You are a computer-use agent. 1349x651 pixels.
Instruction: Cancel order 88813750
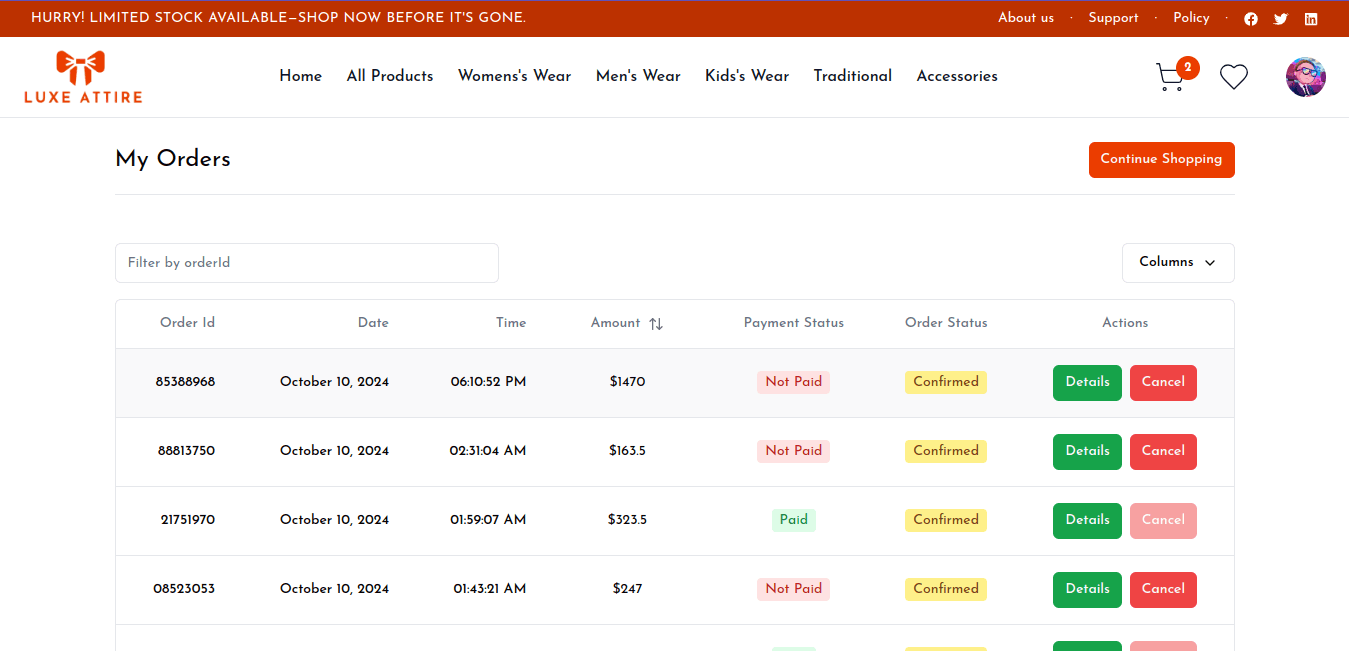1163,452
